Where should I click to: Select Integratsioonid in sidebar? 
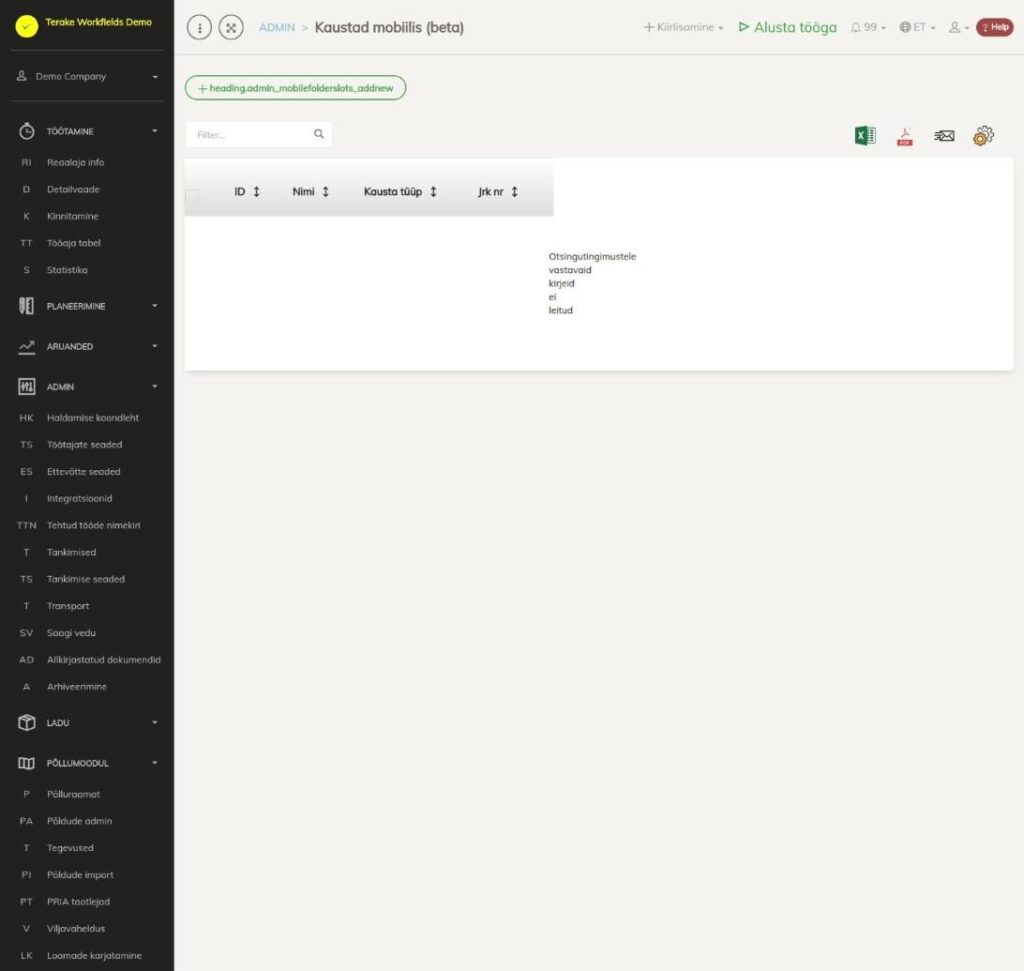[80, 498]
